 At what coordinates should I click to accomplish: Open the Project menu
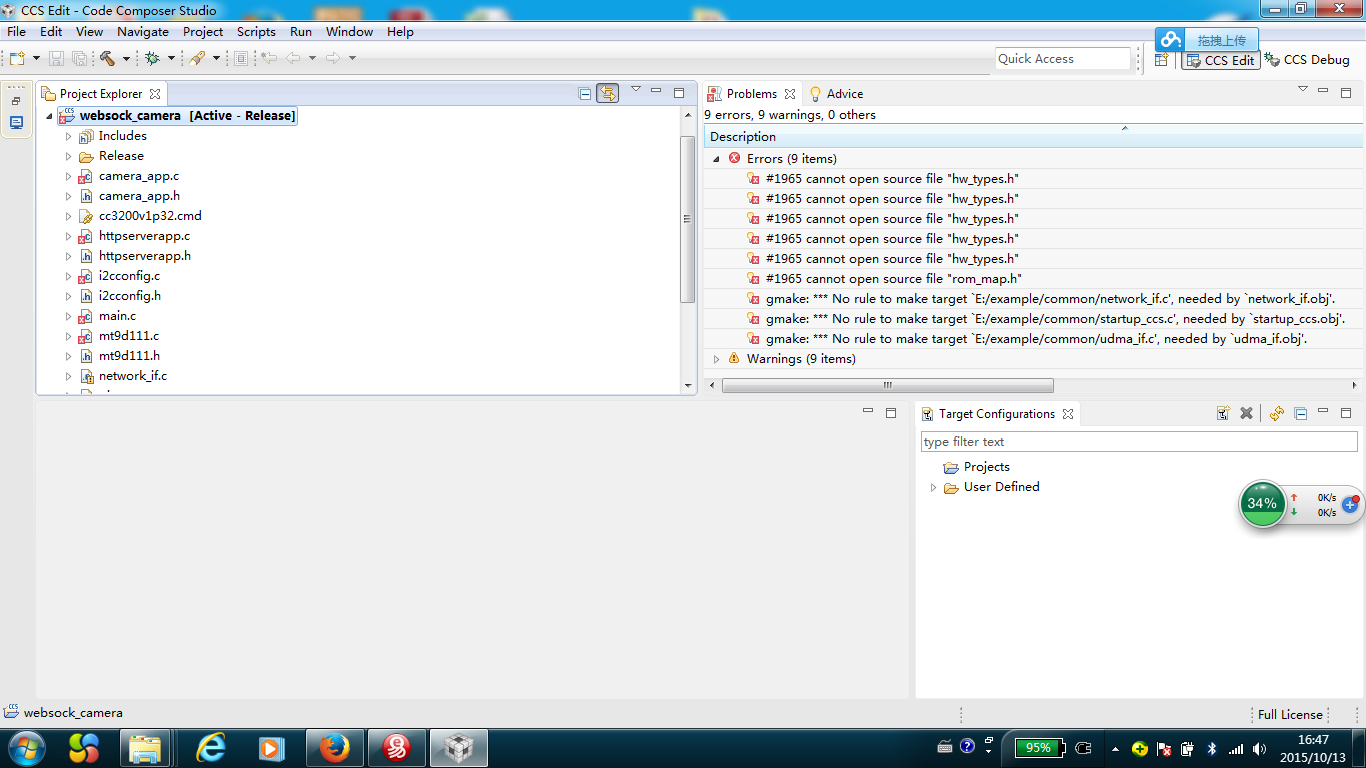[x=203, y=32]
